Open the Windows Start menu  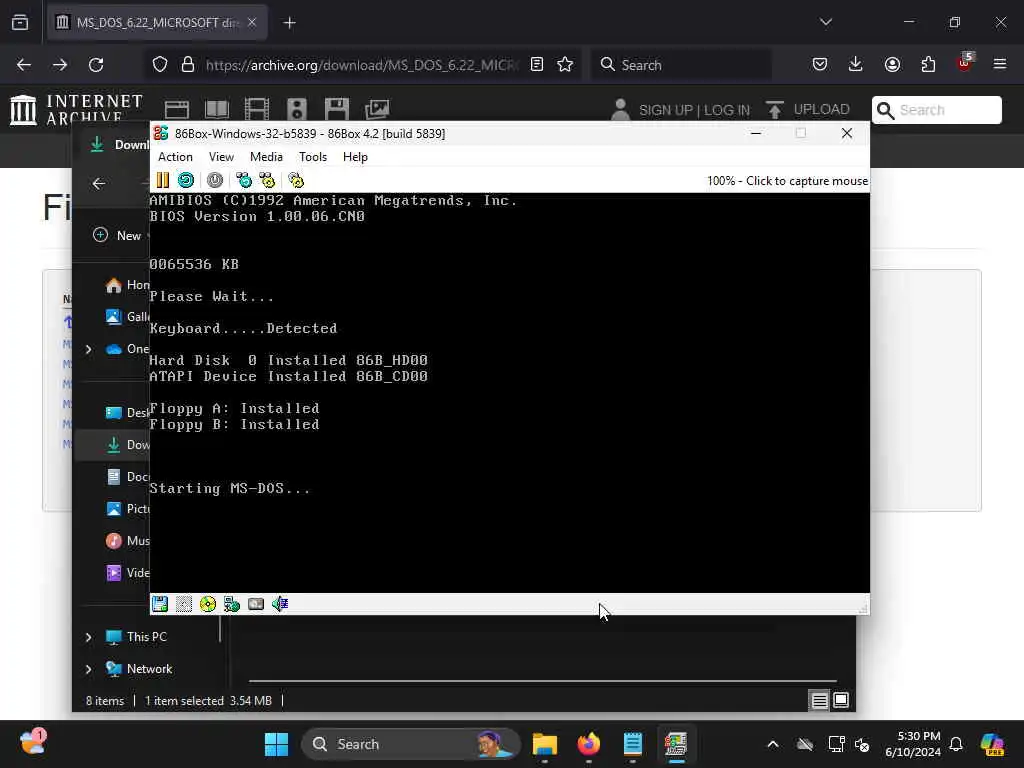click(276, 744)
